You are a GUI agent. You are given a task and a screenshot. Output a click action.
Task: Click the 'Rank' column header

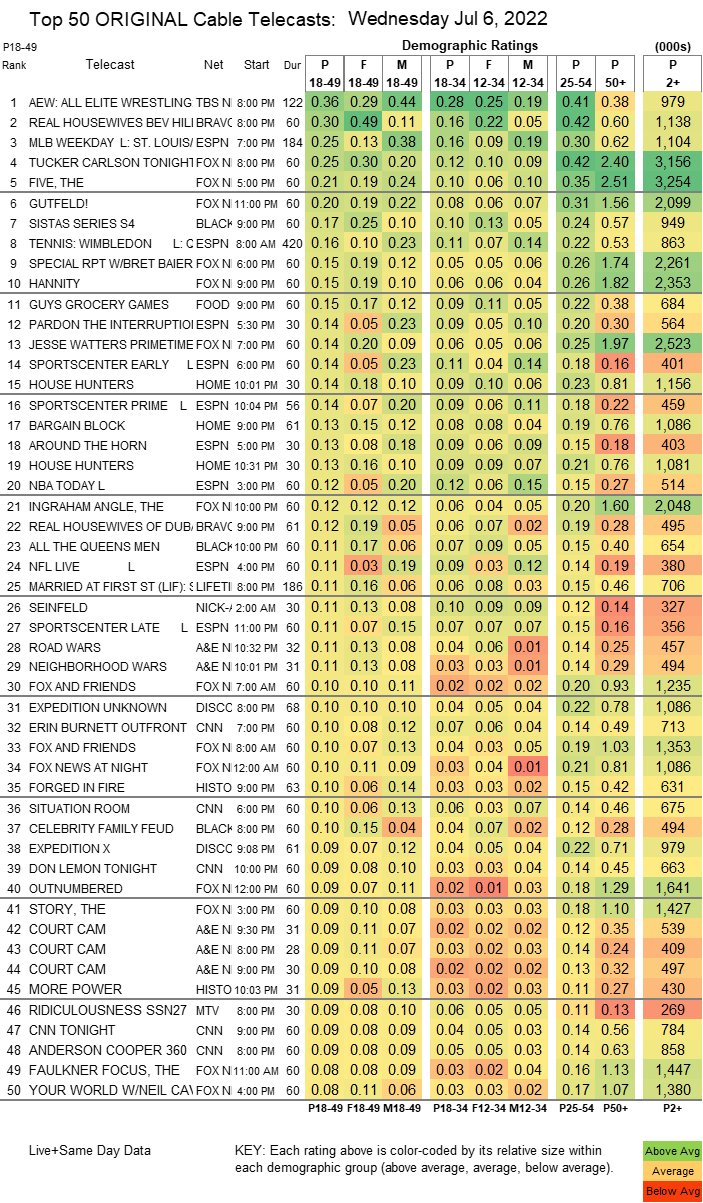coord(15,65)
